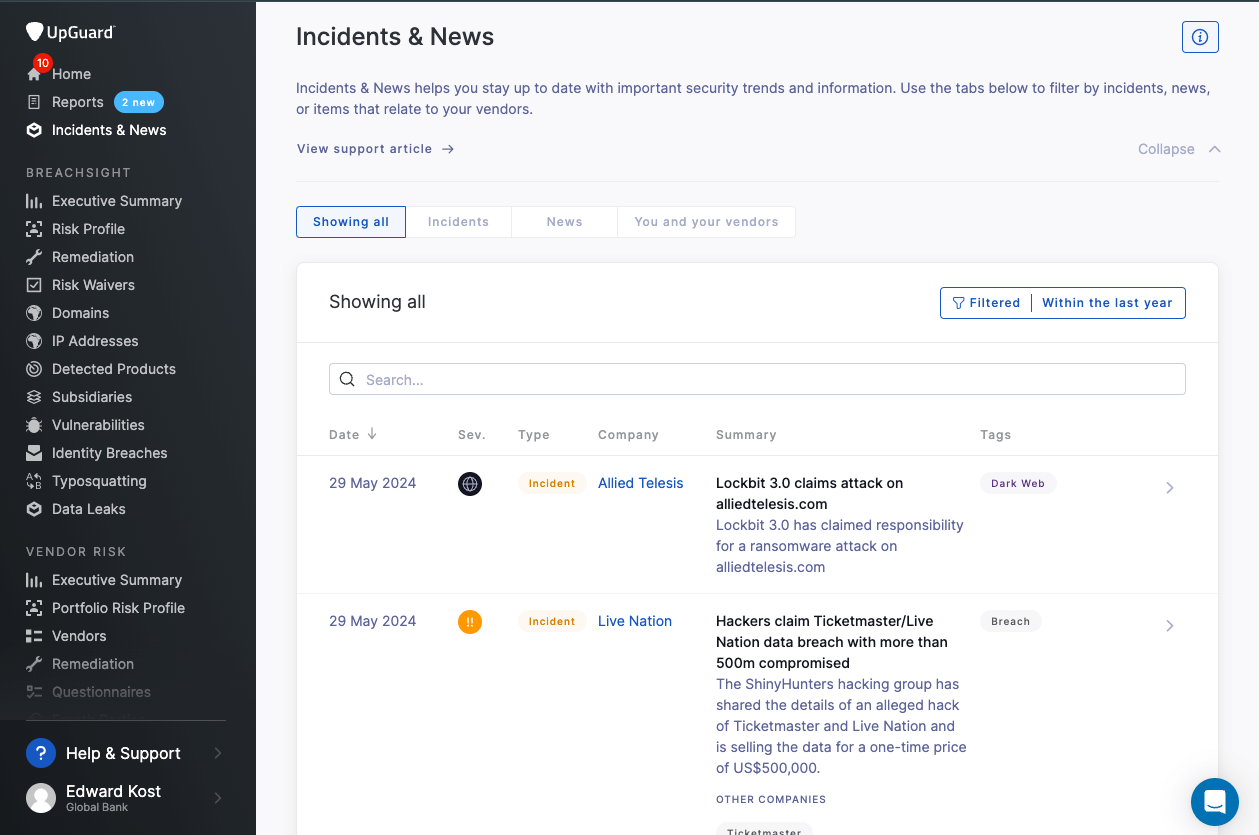Click the BreachSight Remediation wrench icon
The height and width of the screenshot is (835, 1259).
coord(34,257)
